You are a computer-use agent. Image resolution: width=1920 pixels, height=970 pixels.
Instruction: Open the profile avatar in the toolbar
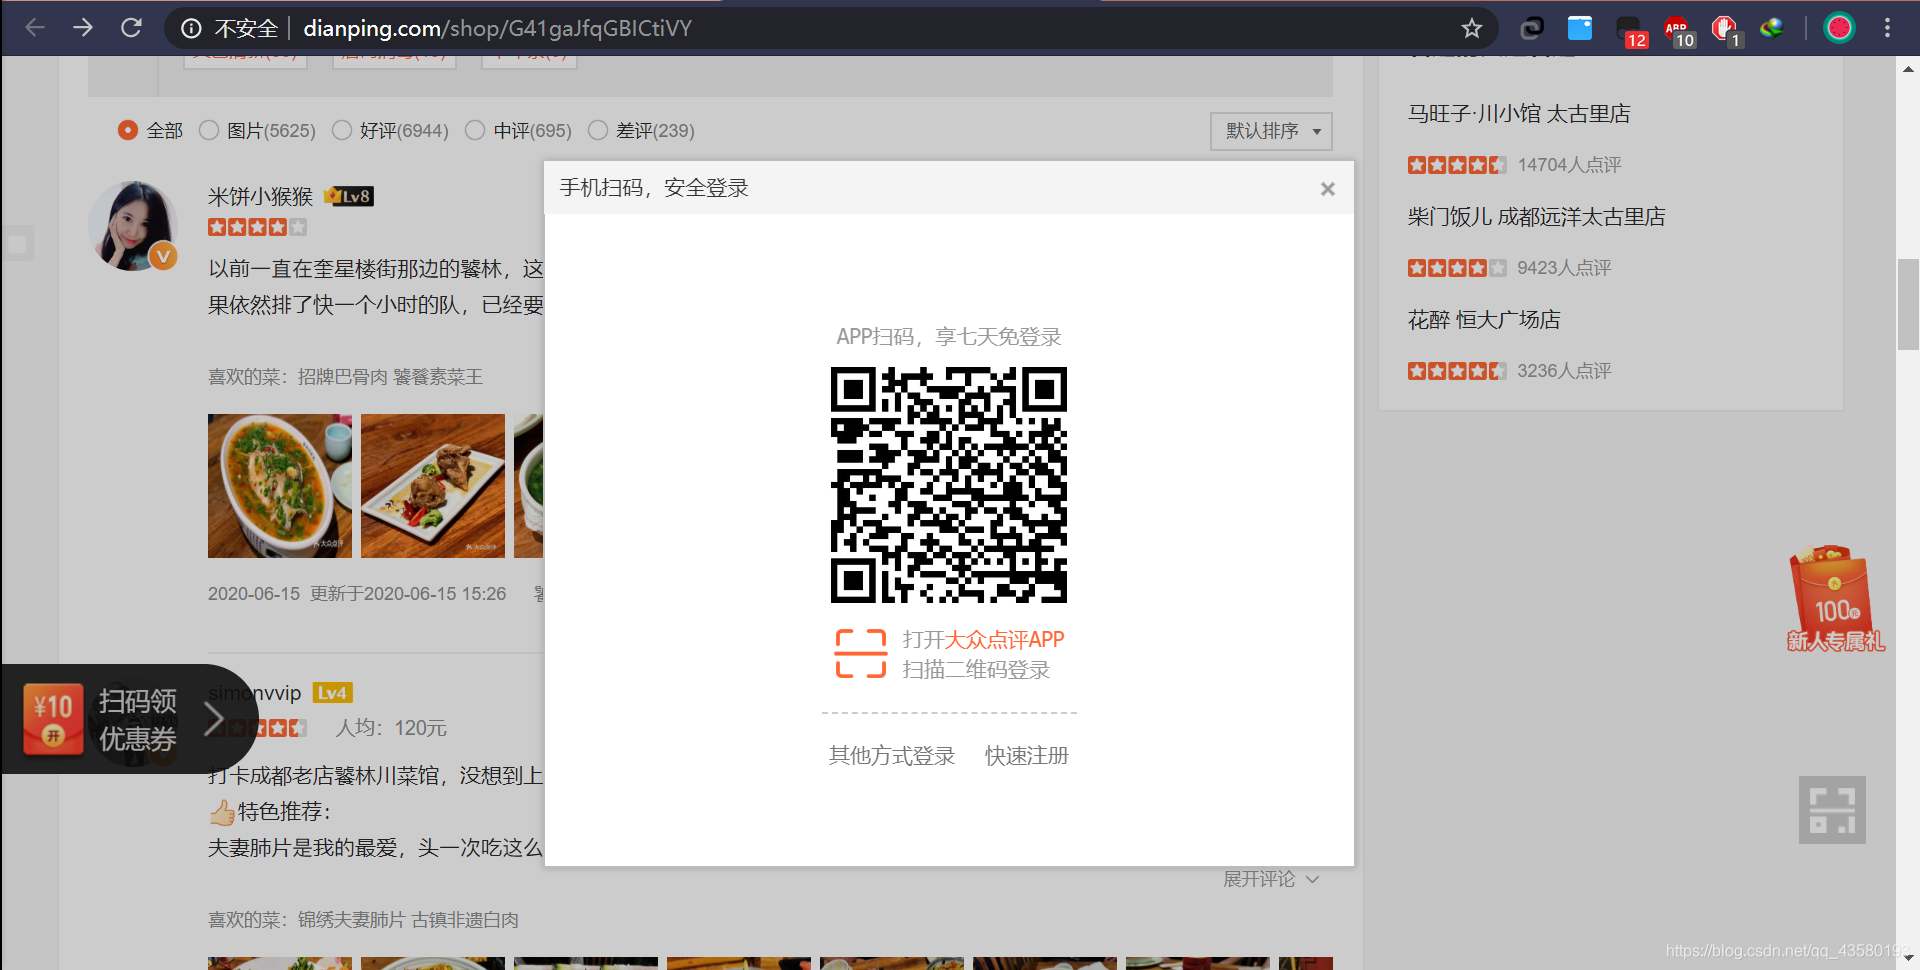point(1839,28)
